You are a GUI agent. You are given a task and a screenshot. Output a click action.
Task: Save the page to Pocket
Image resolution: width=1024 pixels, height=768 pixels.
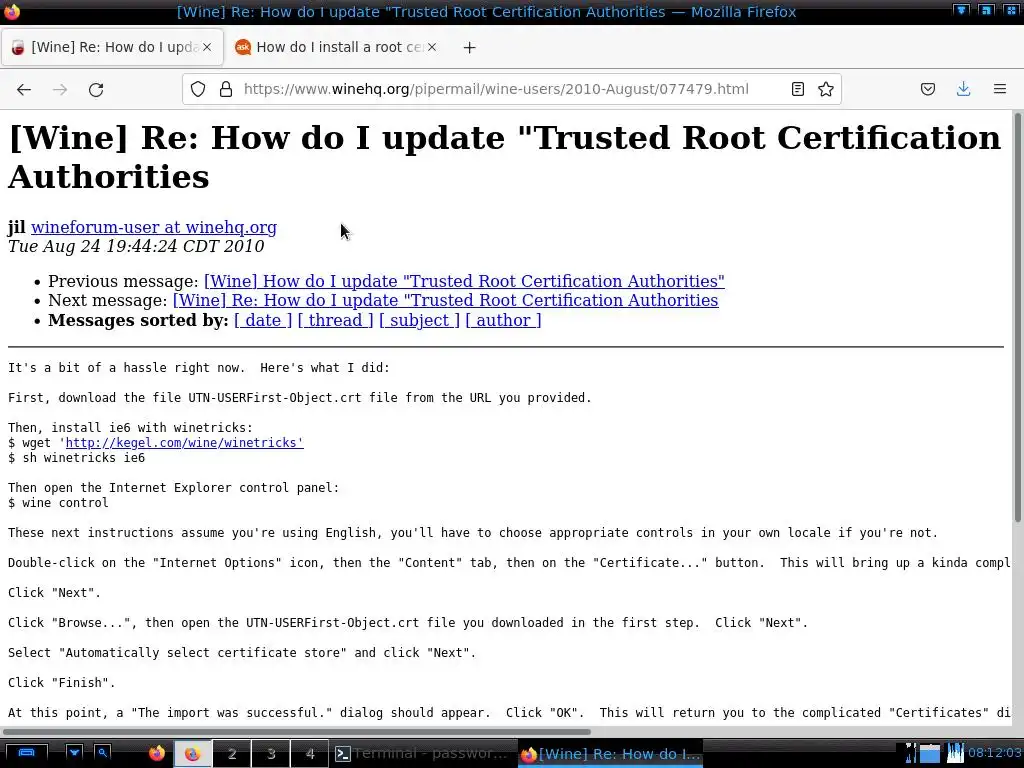[927, 89]
